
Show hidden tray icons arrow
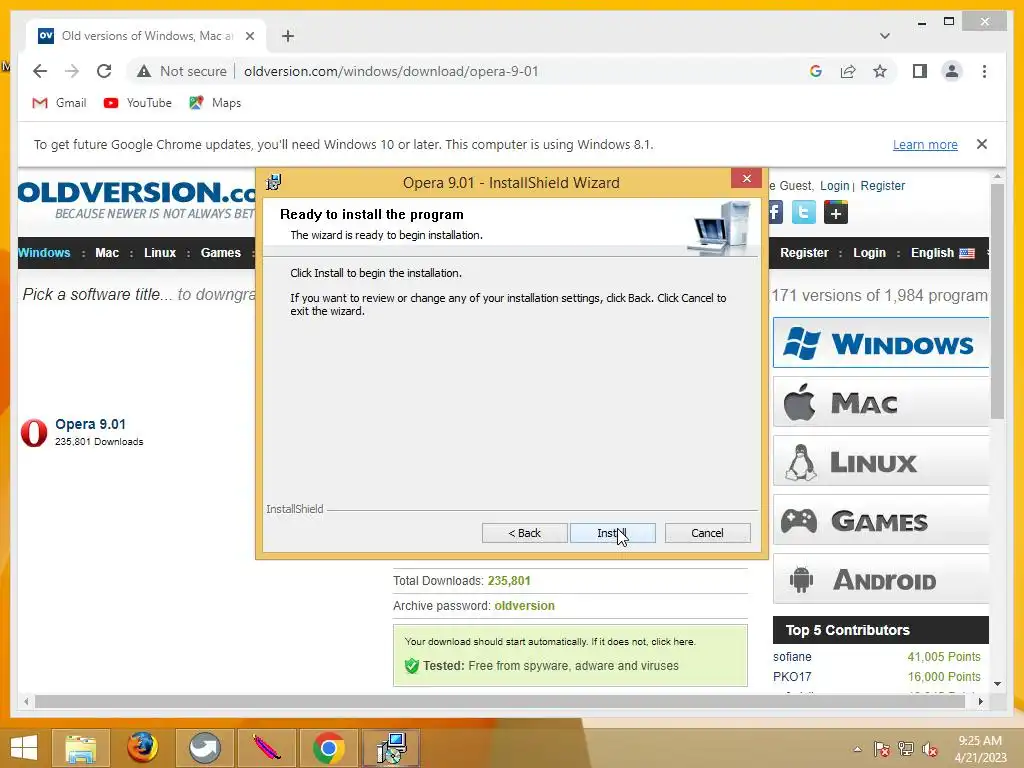coord(857,749)
